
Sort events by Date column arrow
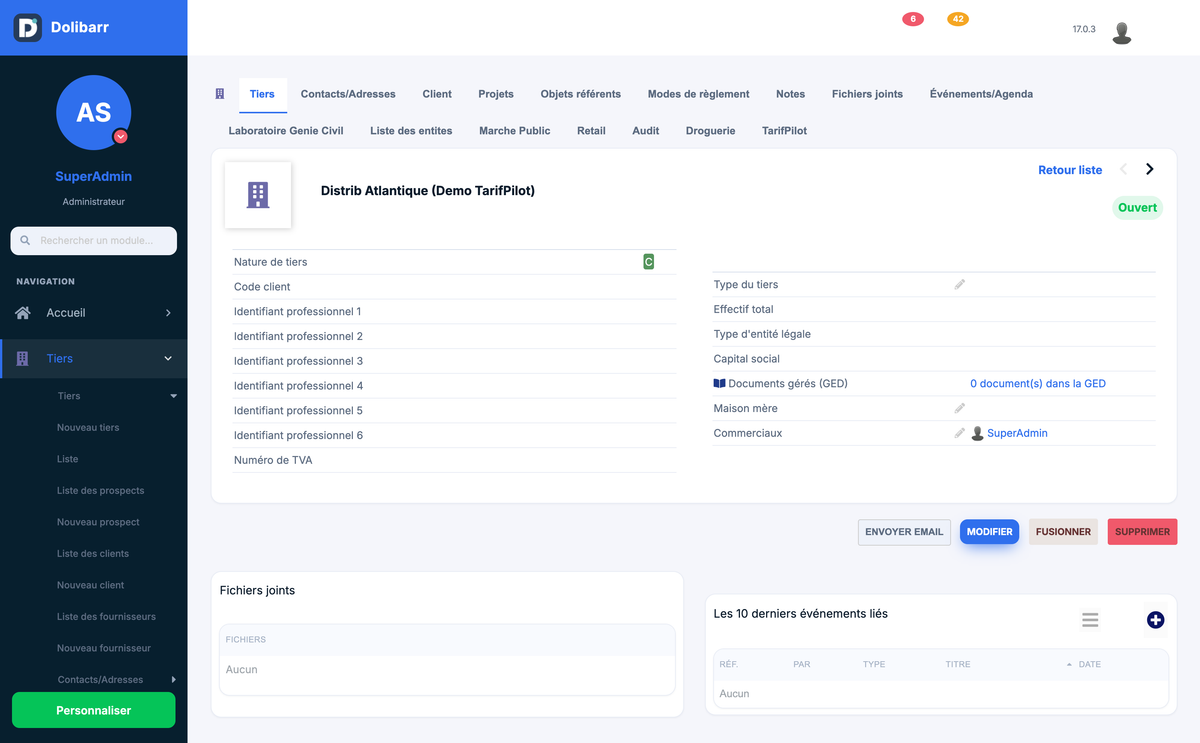[1069, 664]
